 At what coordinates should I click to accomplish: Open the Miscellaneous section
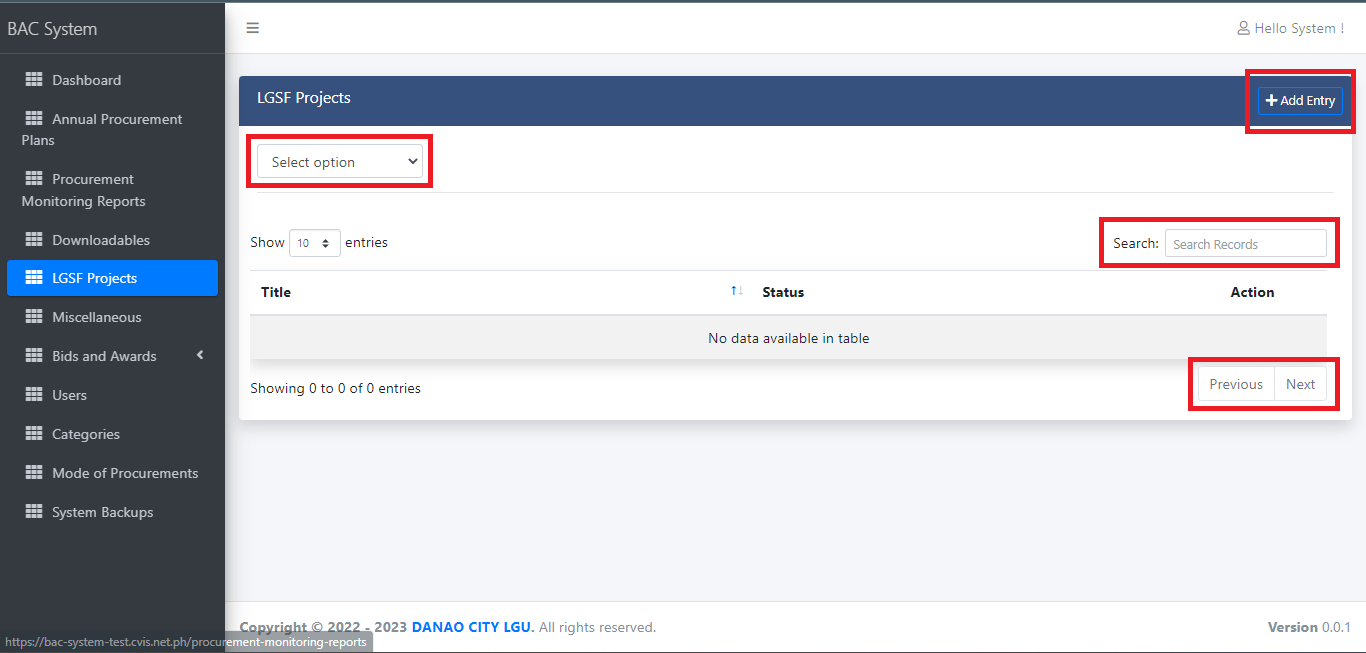pyautogui.click(x=112, y=317)
